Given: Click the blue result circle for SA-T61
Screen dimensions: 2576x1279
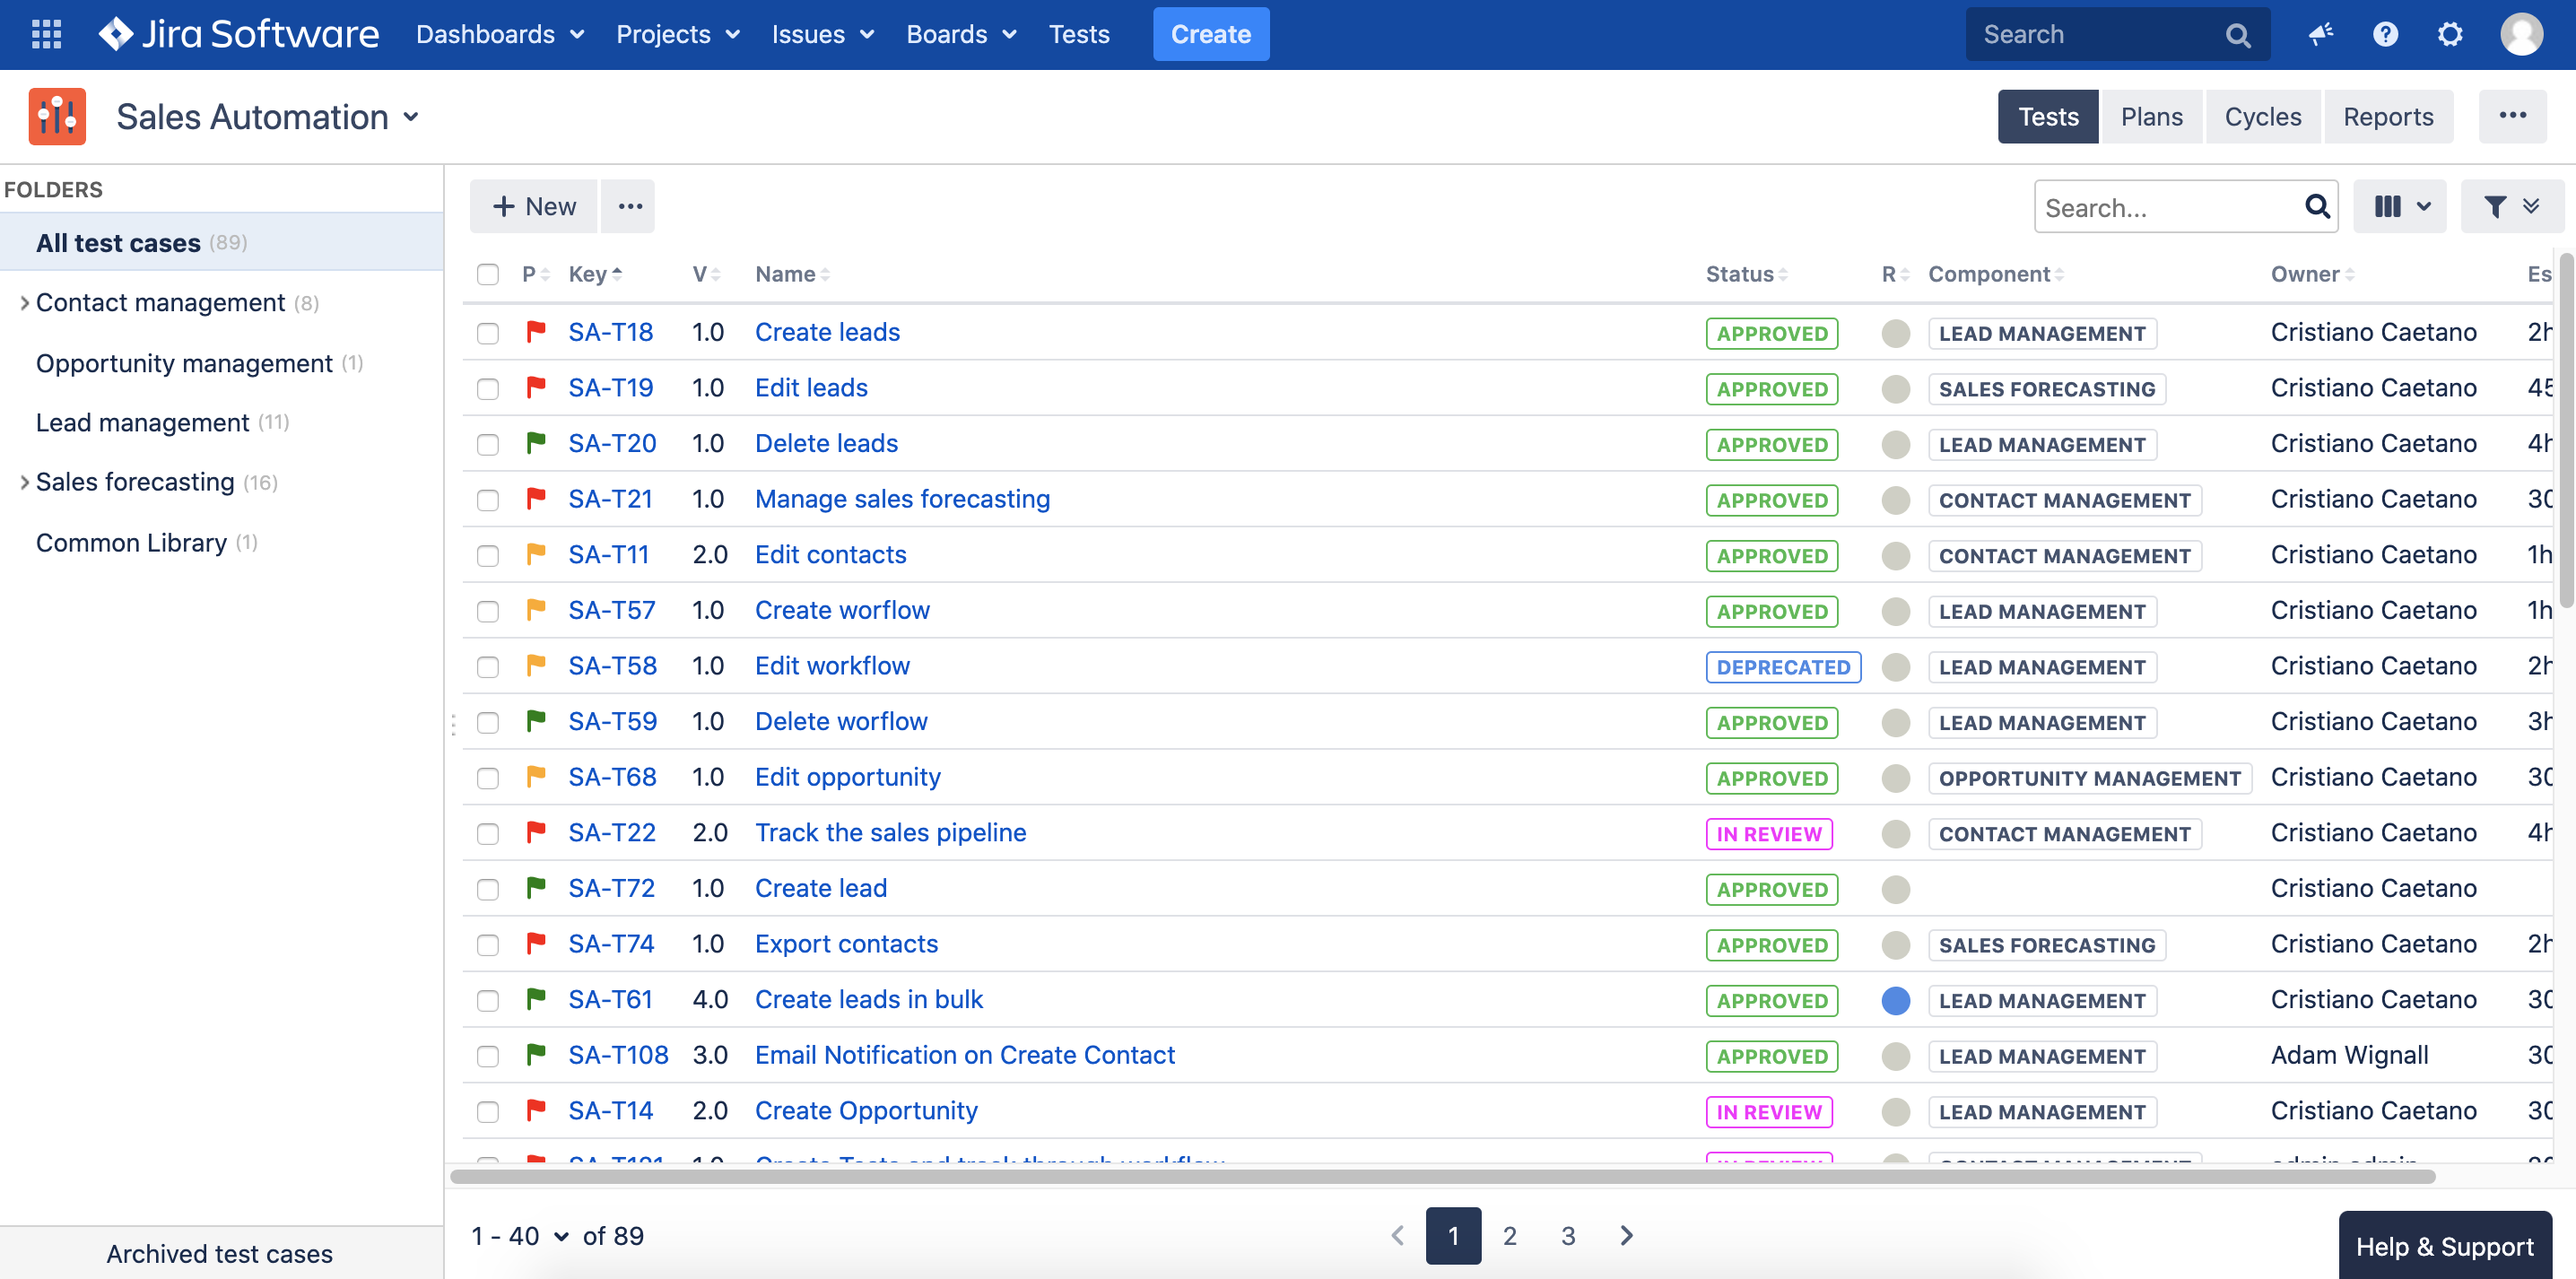Looking at the screenshot, I should coord(1895,1000).
